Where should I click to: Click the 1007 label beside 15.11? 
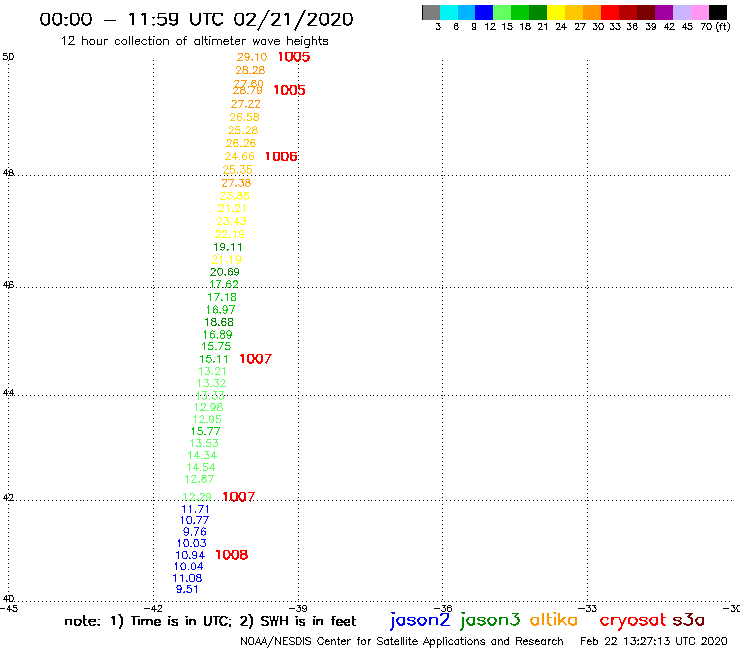(255, 359)
